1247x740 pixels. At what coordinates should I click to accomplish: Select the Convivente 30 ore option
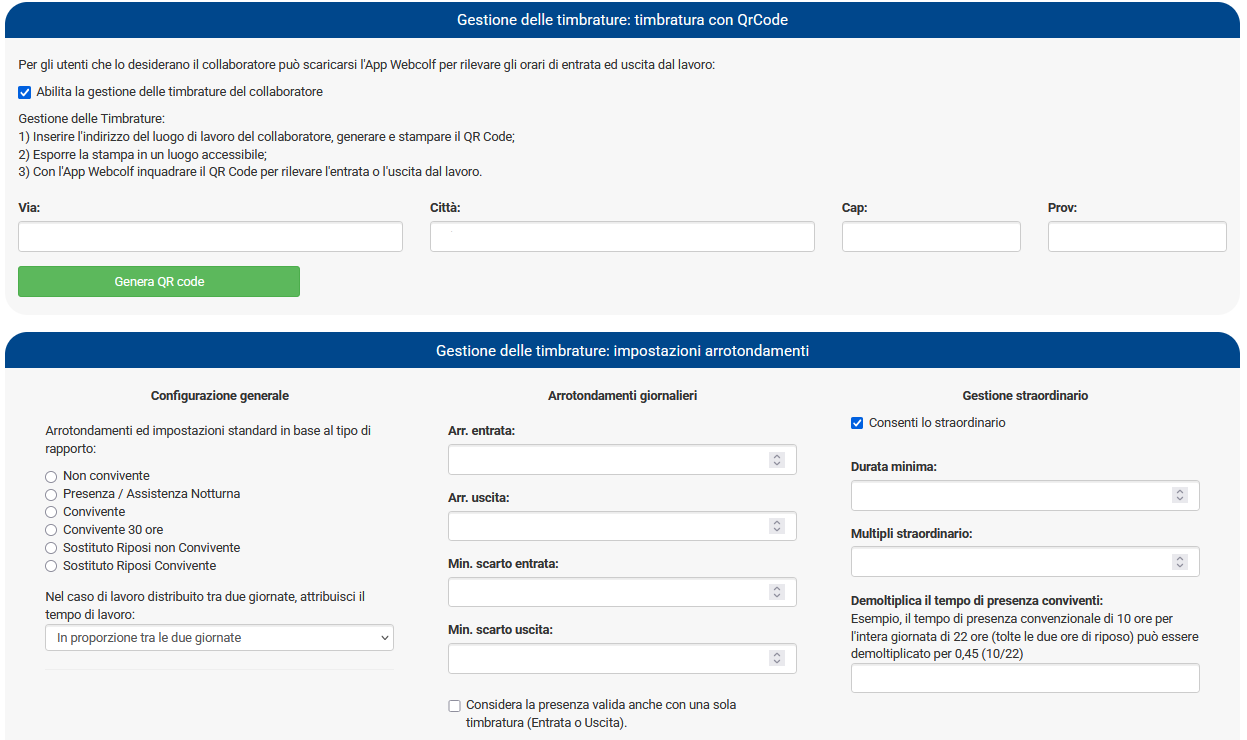(x=51, y=531)
